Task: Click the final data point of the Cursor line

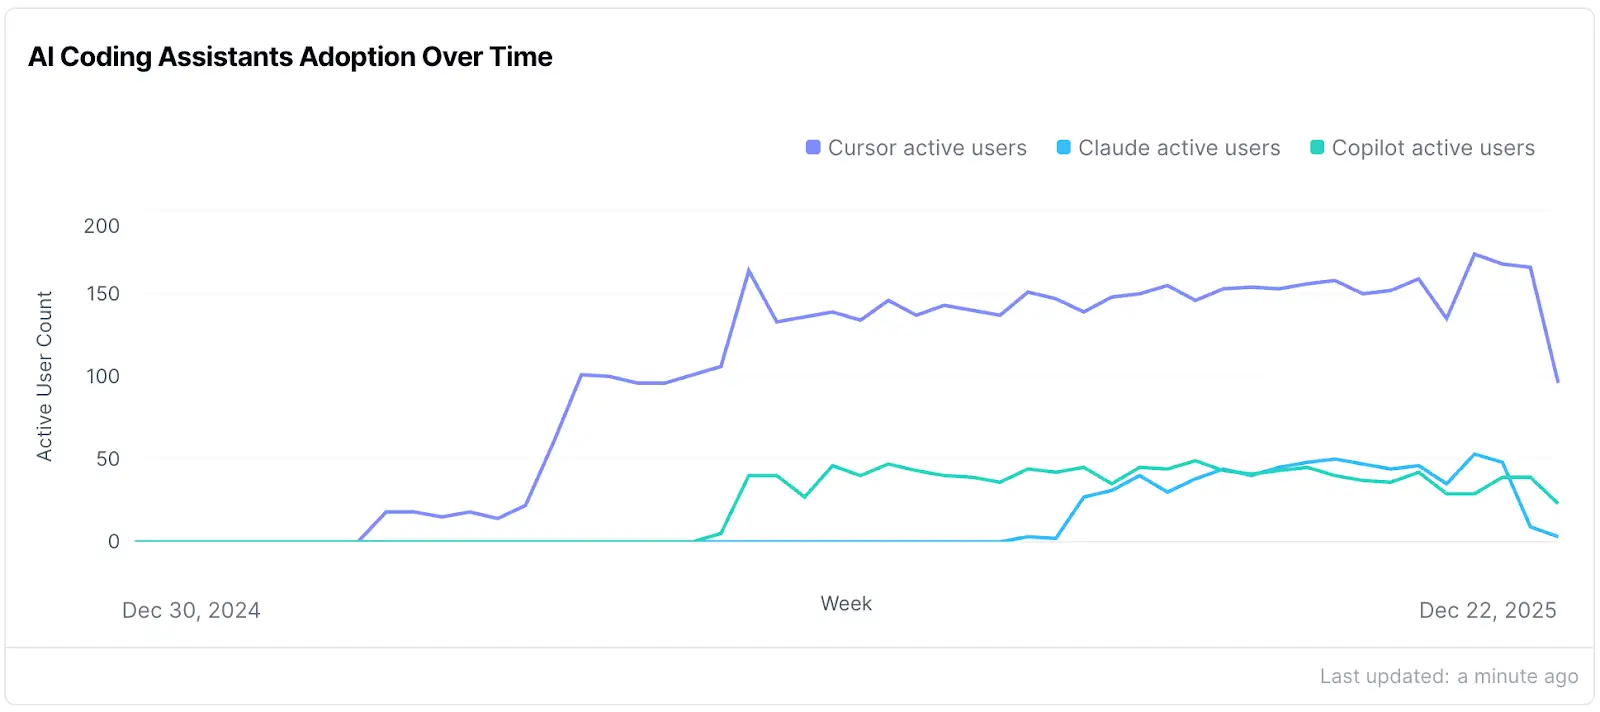Action: point(1557,382)
